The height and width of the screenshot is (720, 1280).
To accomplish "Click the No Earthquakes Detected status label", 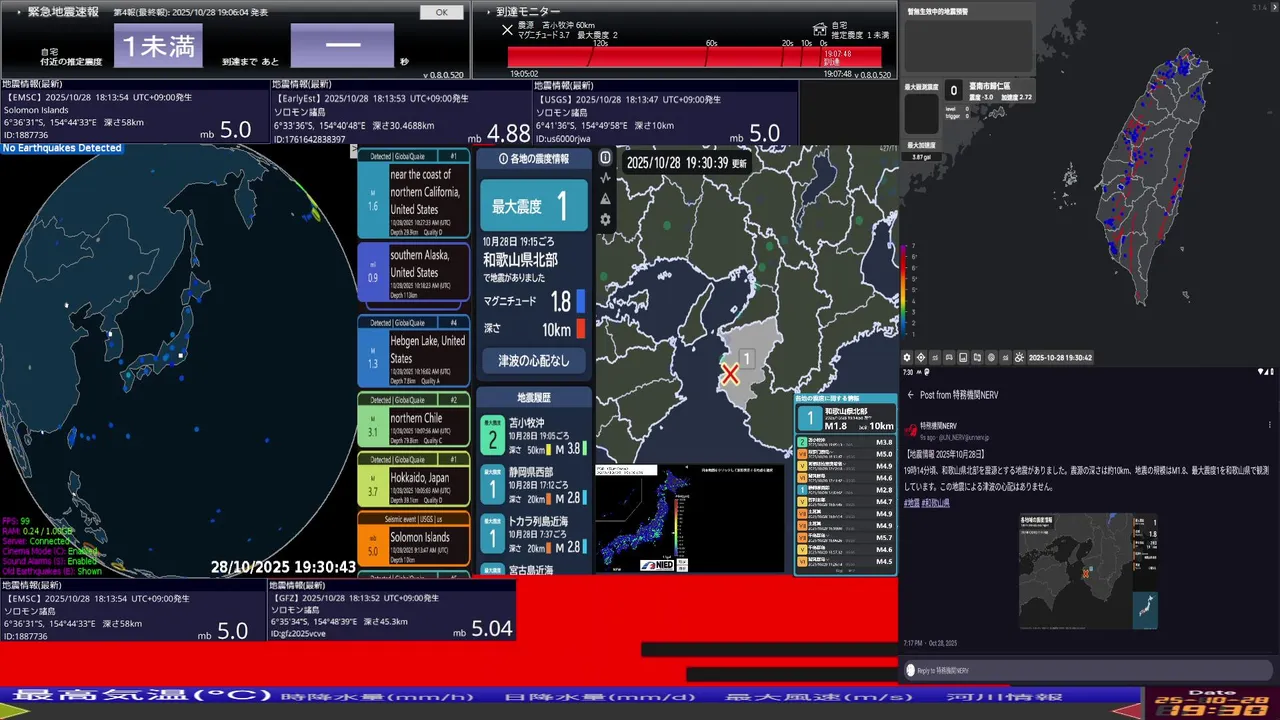I will (61, 148).
